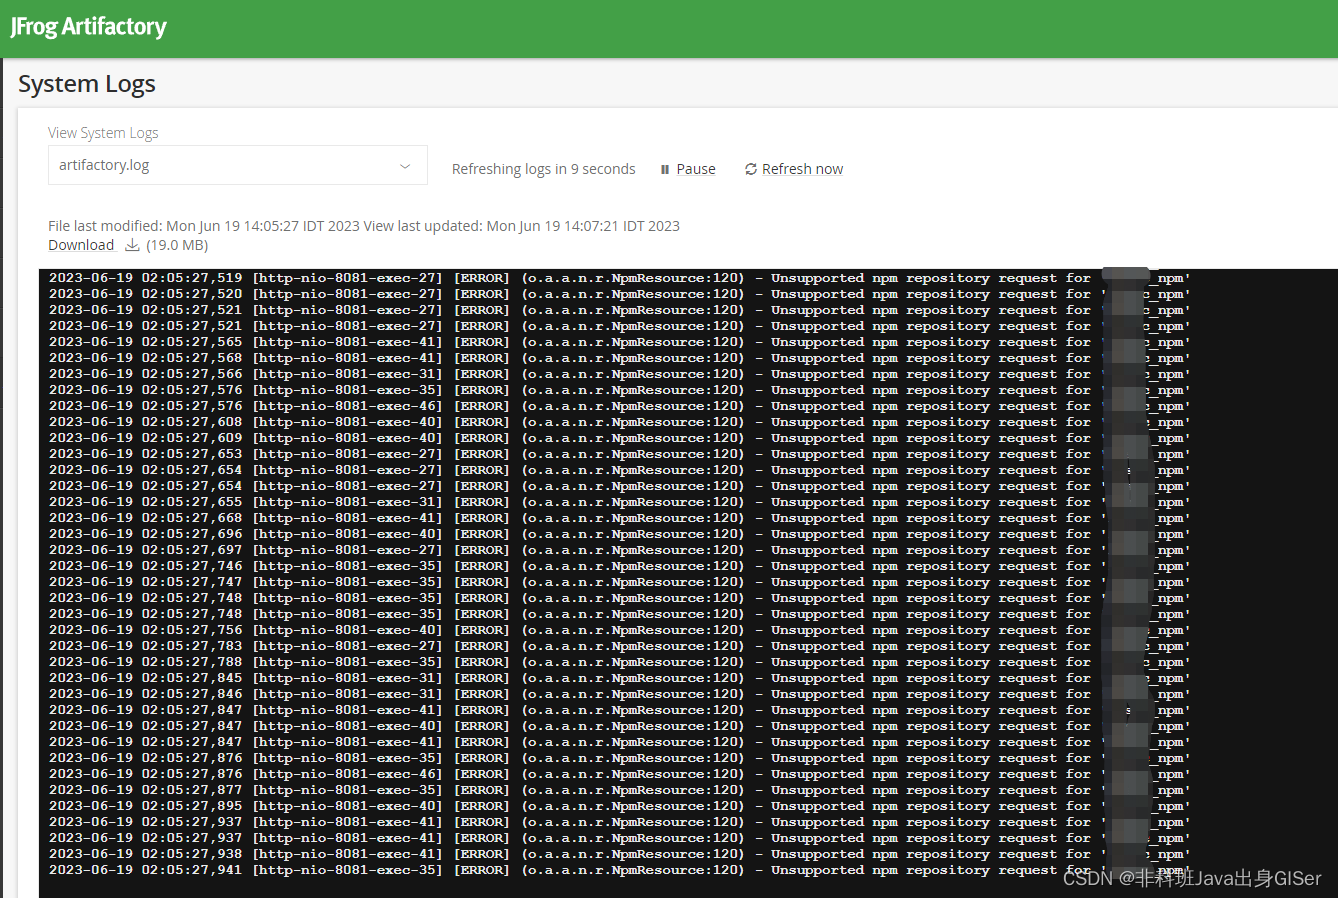Click log line timestamped 02:05:27,747
The width and height of the screenshot is (1338, 898).
[620, 582]
